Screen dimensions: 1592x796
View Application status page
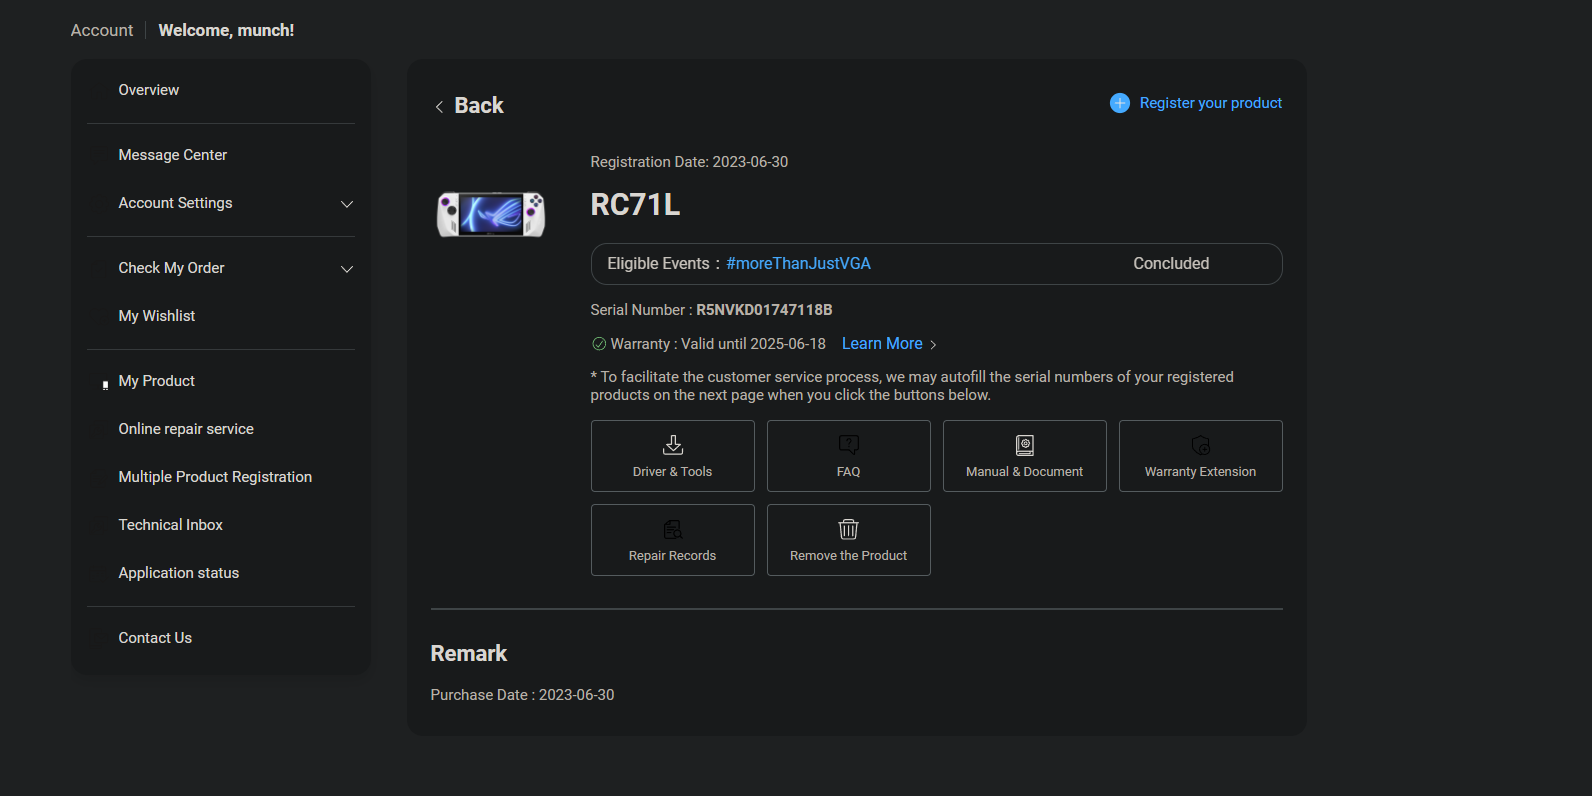179,573
